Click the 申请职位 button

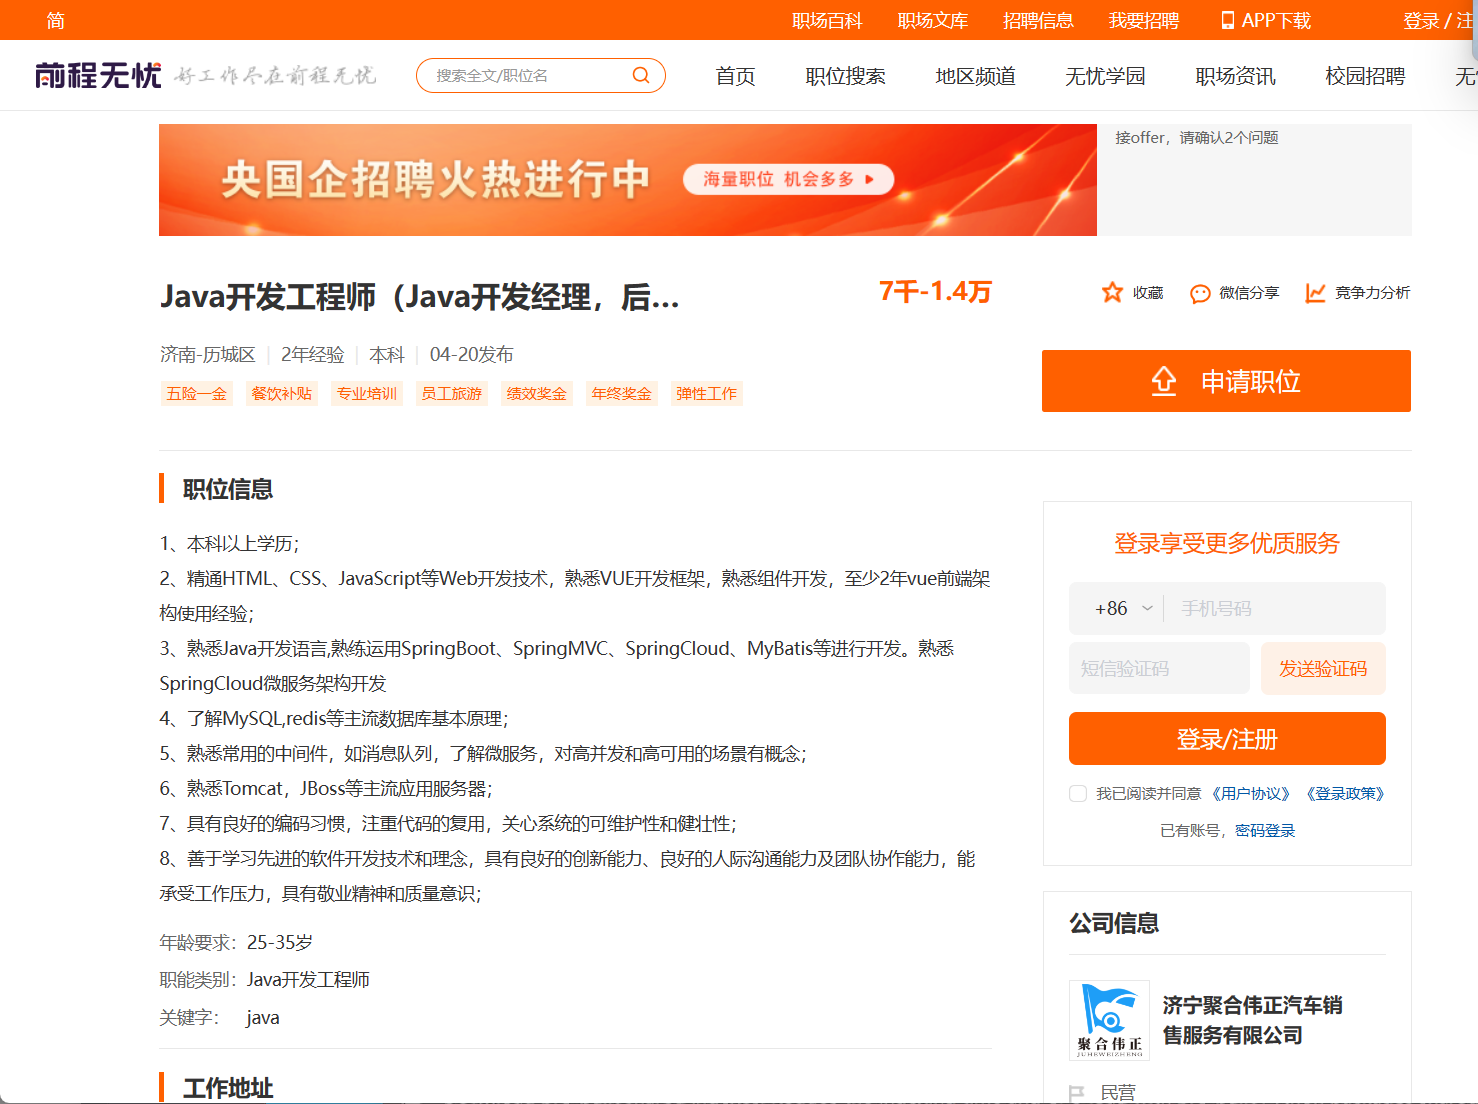coord(1226,381)
